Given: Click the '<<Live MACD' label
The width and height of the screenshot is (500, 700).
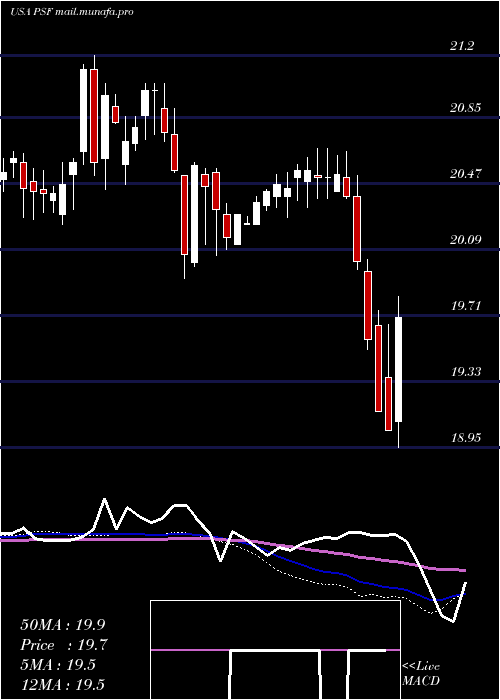Looking at the screenshot, I should click(x=421, y=674).
